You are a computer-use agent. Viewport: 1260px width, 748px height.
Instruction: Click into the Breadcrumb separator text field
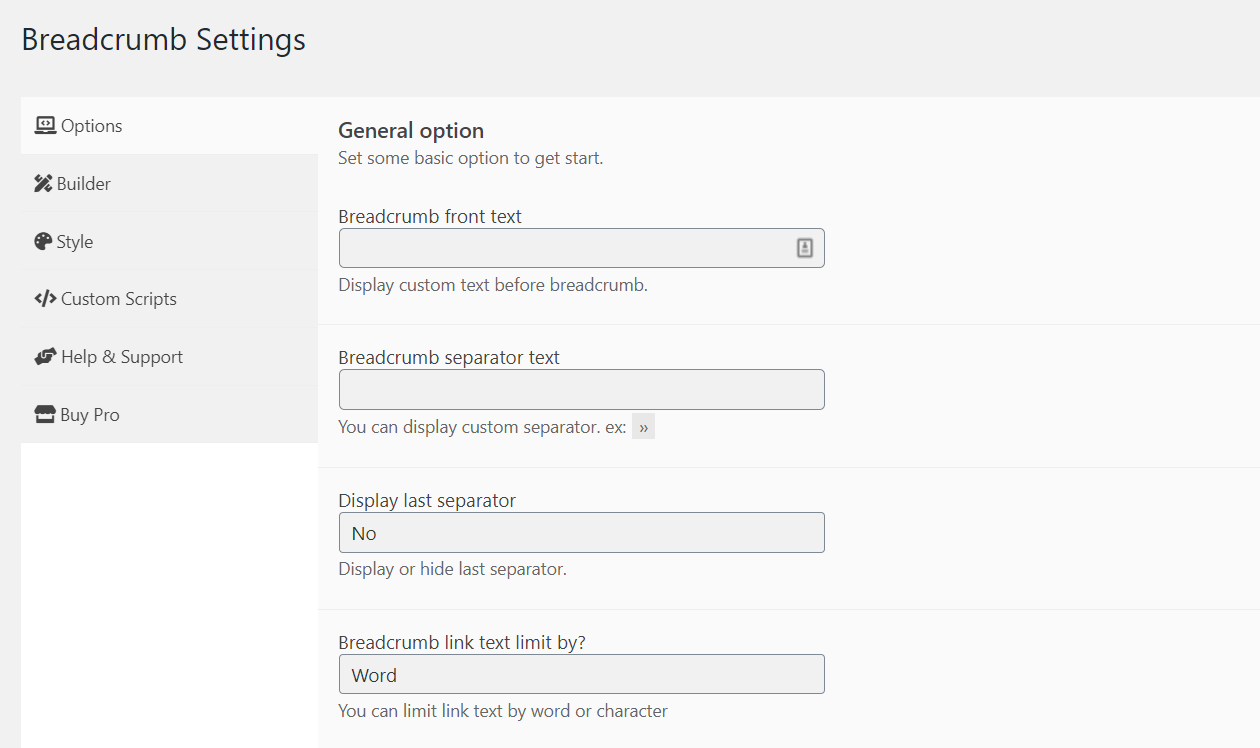[581, 390]
